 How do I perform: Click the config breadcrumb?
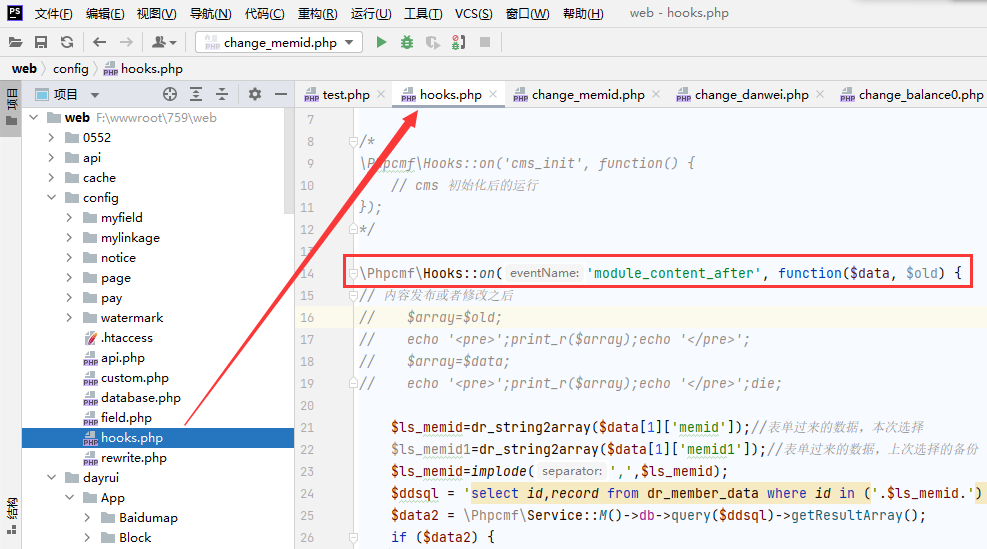[x=70, y=69]
